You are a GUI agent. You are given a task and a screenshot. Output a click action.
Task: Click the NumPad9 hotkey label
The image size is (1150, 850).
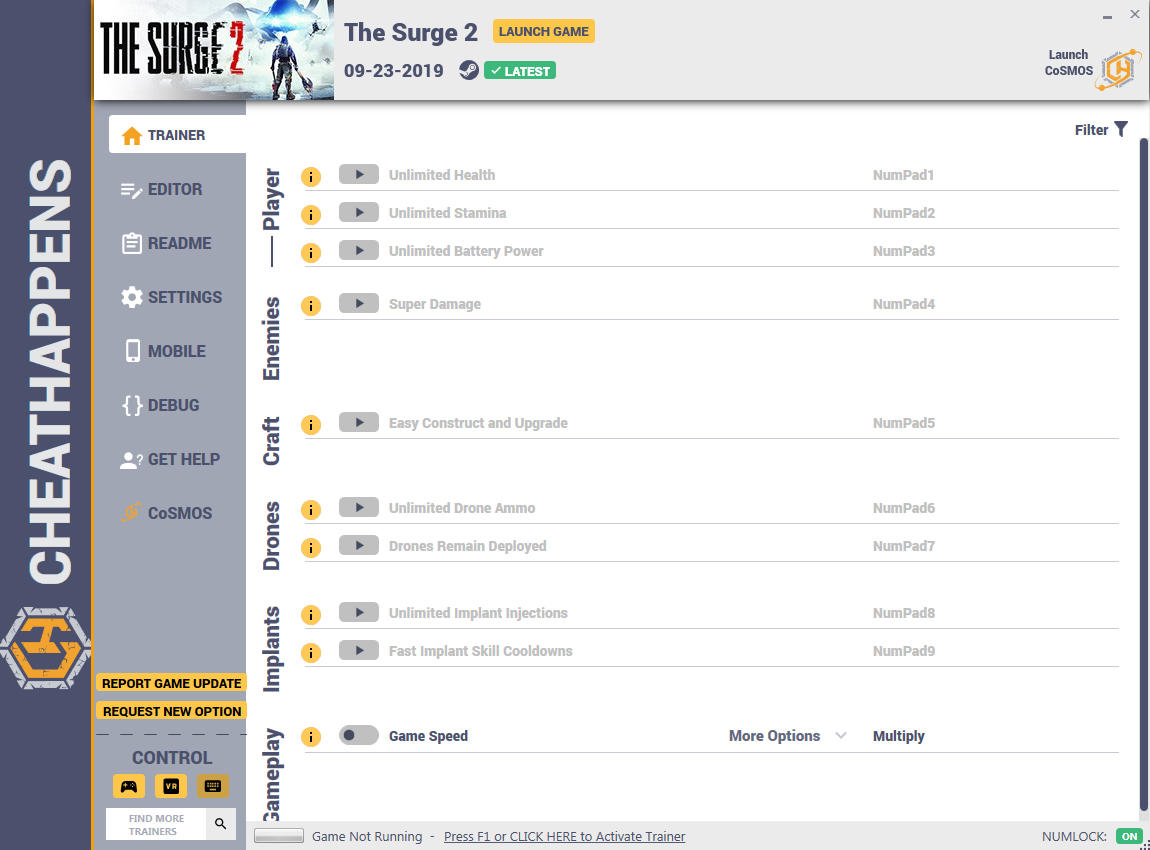tap(904, 651)
